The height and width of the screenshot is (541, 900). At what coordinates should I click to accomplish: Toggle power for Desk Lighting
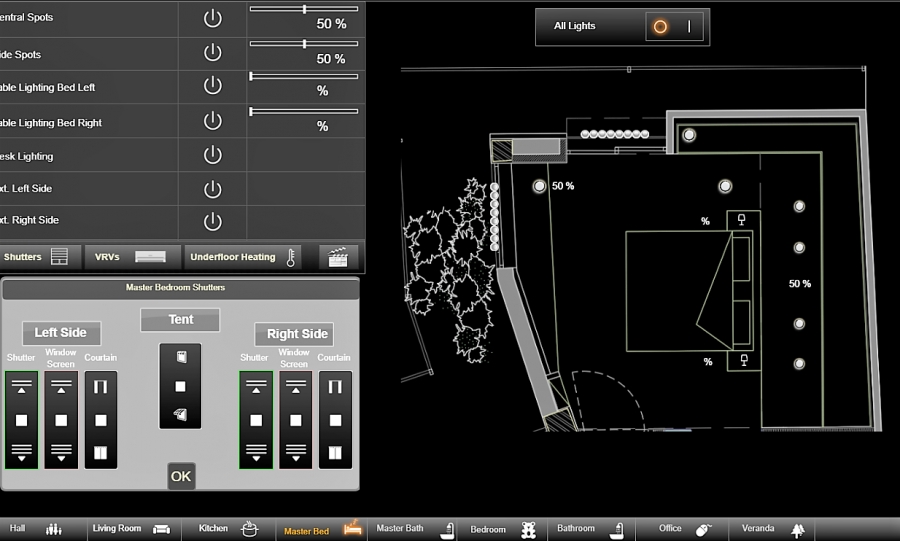pyautogui.click(x=212, y=155)
